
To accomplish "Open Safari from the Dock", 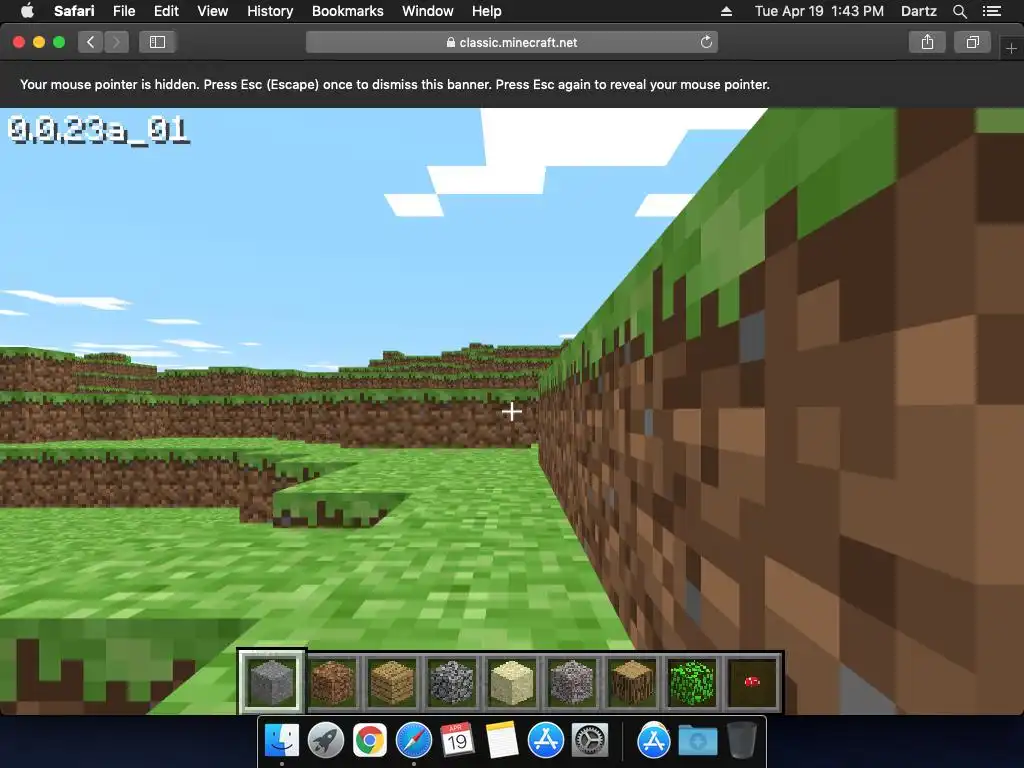I will click(413, 741).
